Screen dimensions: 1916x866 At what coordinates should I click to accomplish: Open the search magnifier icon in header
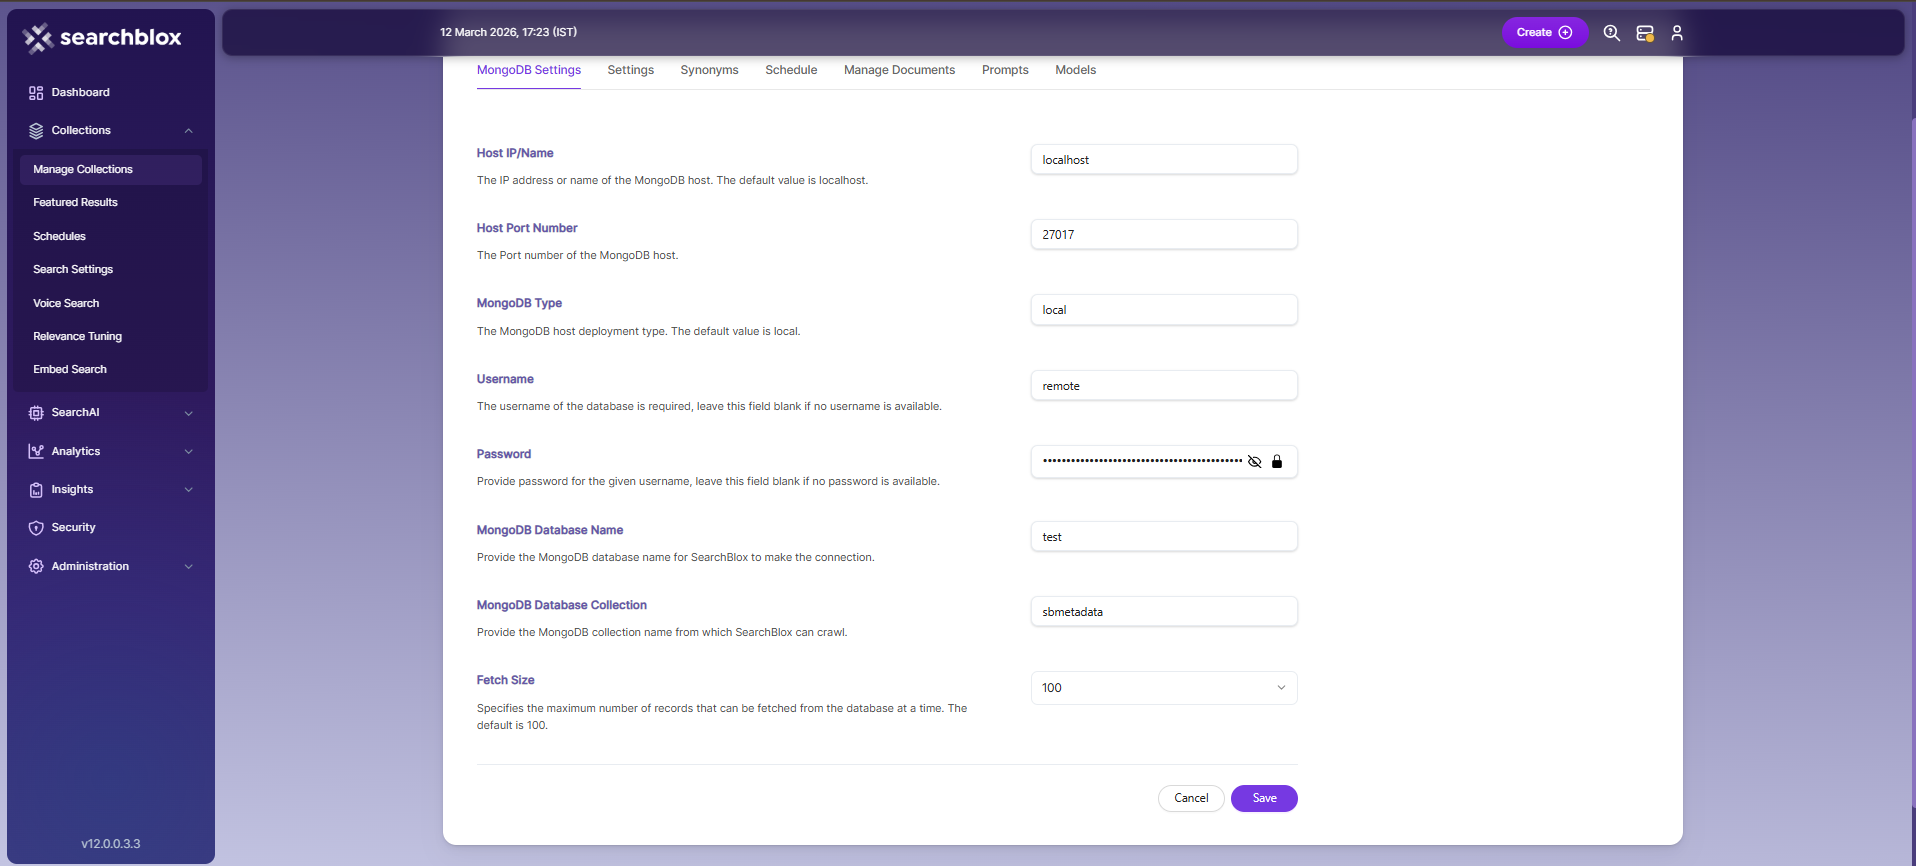point(1611,33)
